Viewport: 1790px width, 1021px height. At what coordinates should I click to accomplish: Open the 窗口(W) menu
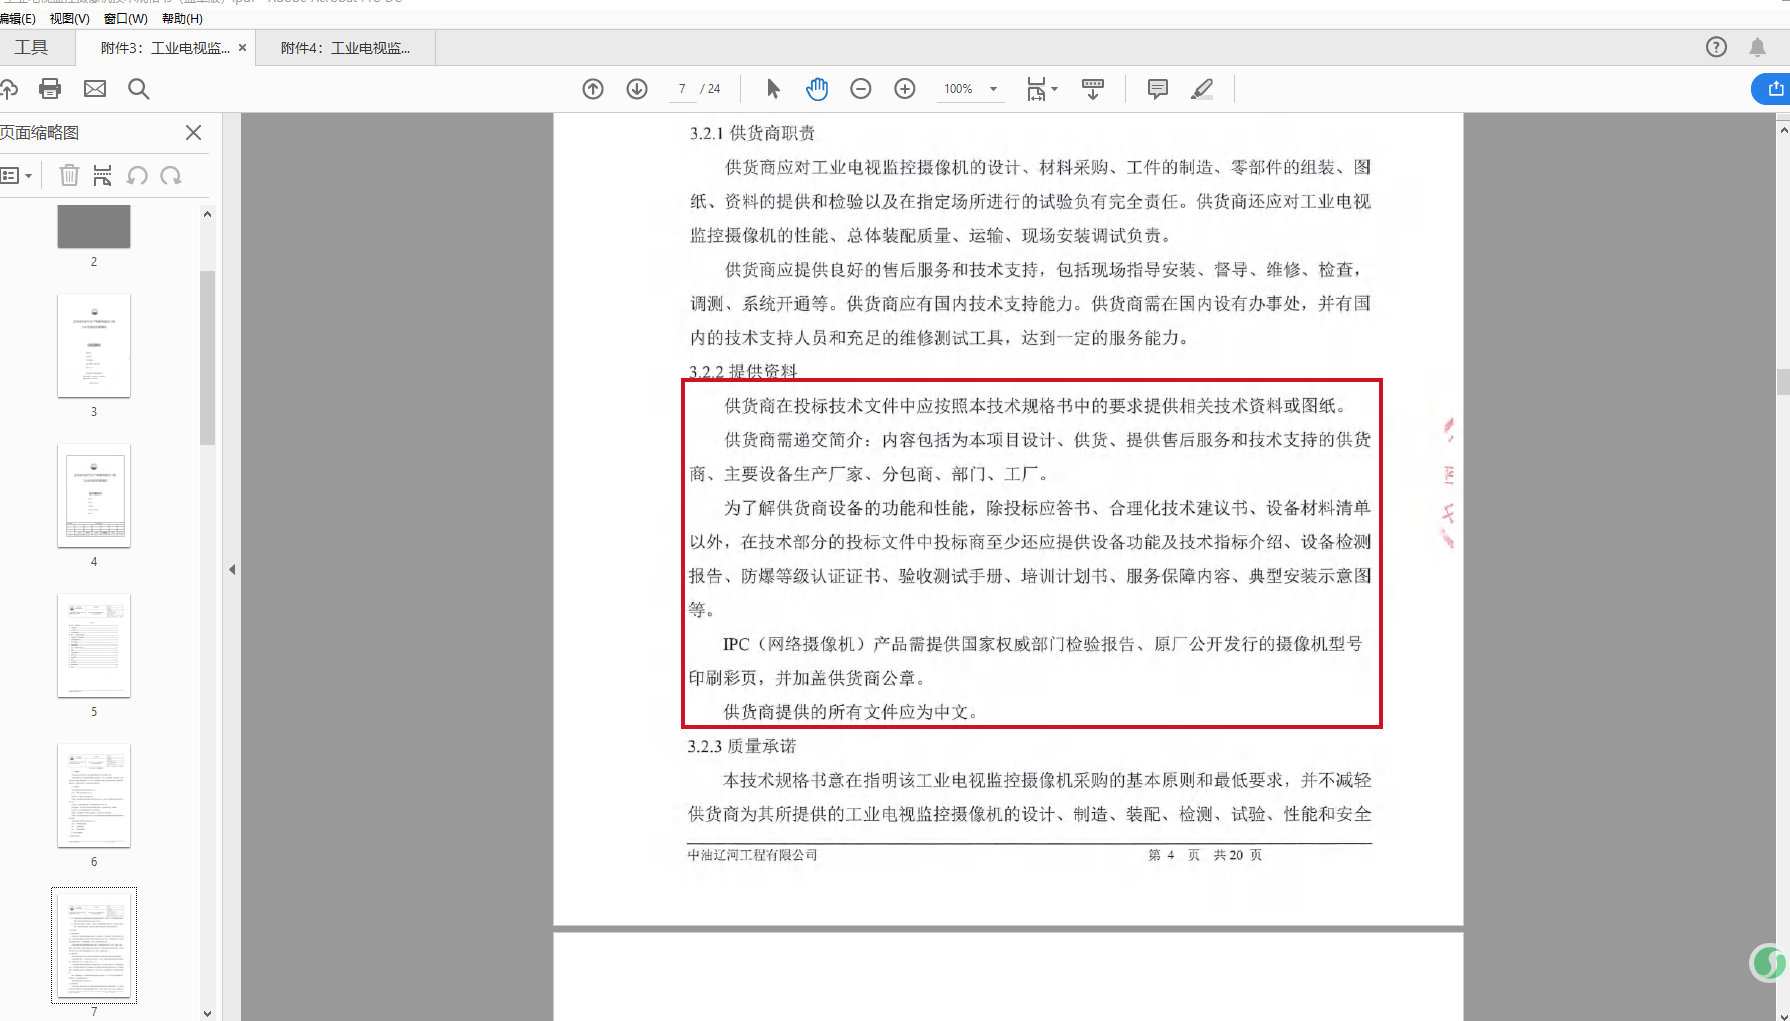pyautogui.click(x=126, y=18)
